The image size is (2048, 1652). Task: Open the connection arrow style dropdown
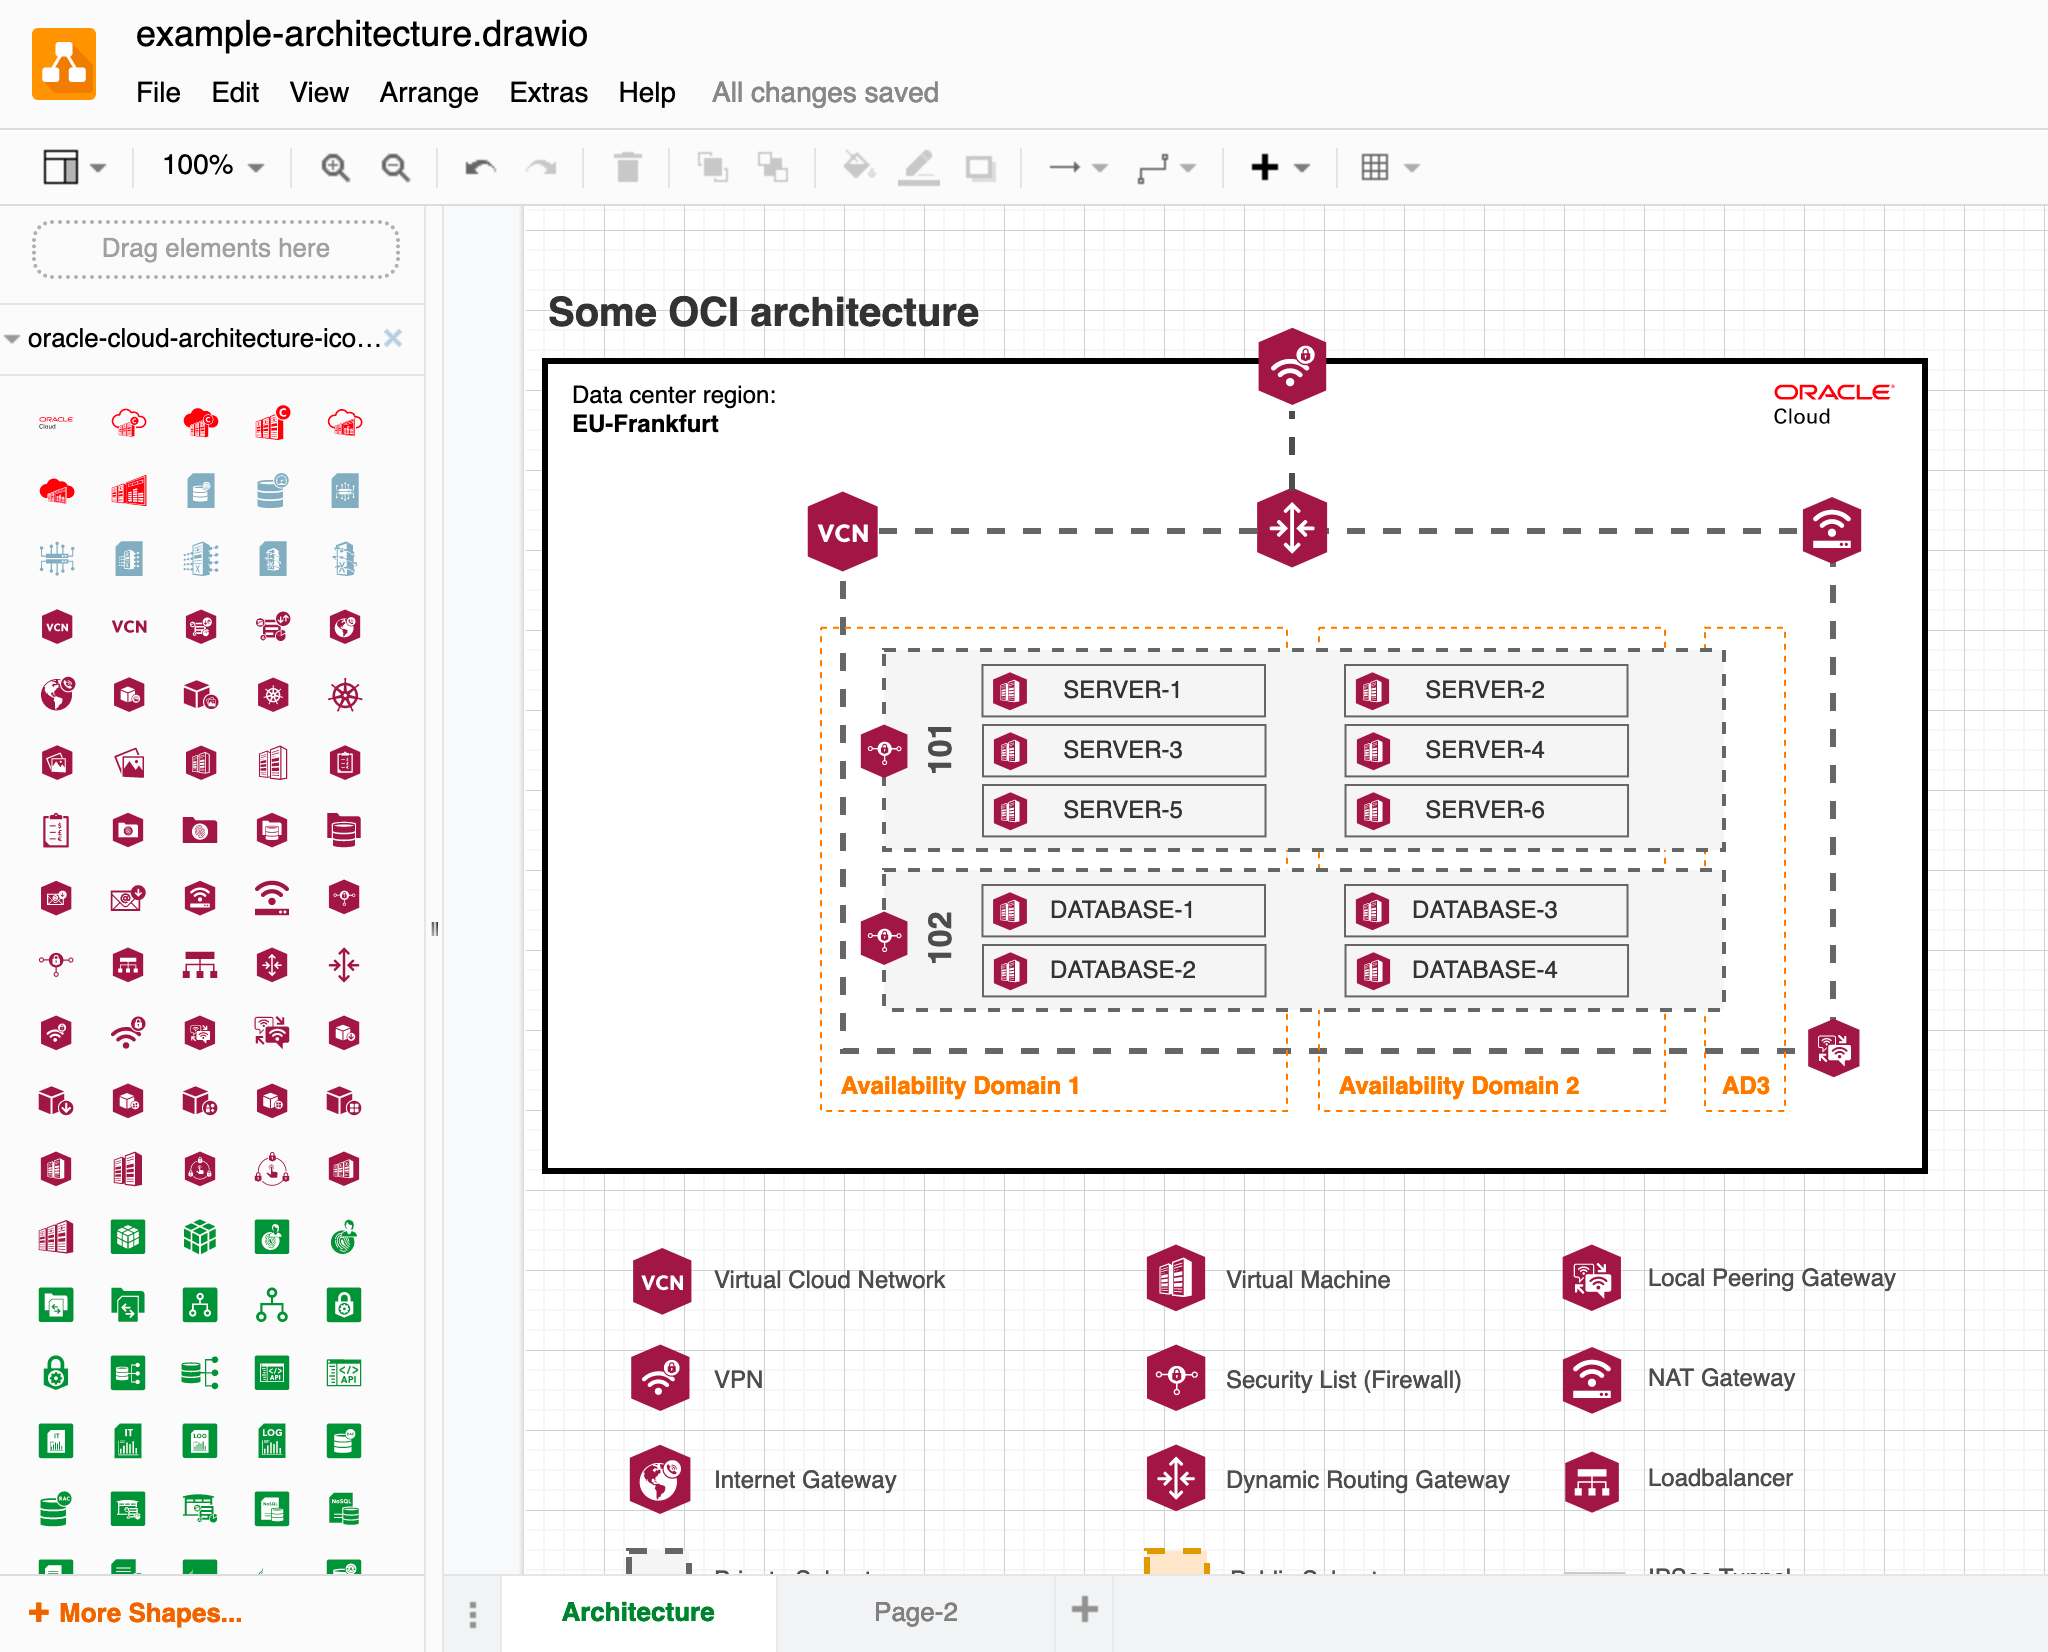pos(1078,167)
